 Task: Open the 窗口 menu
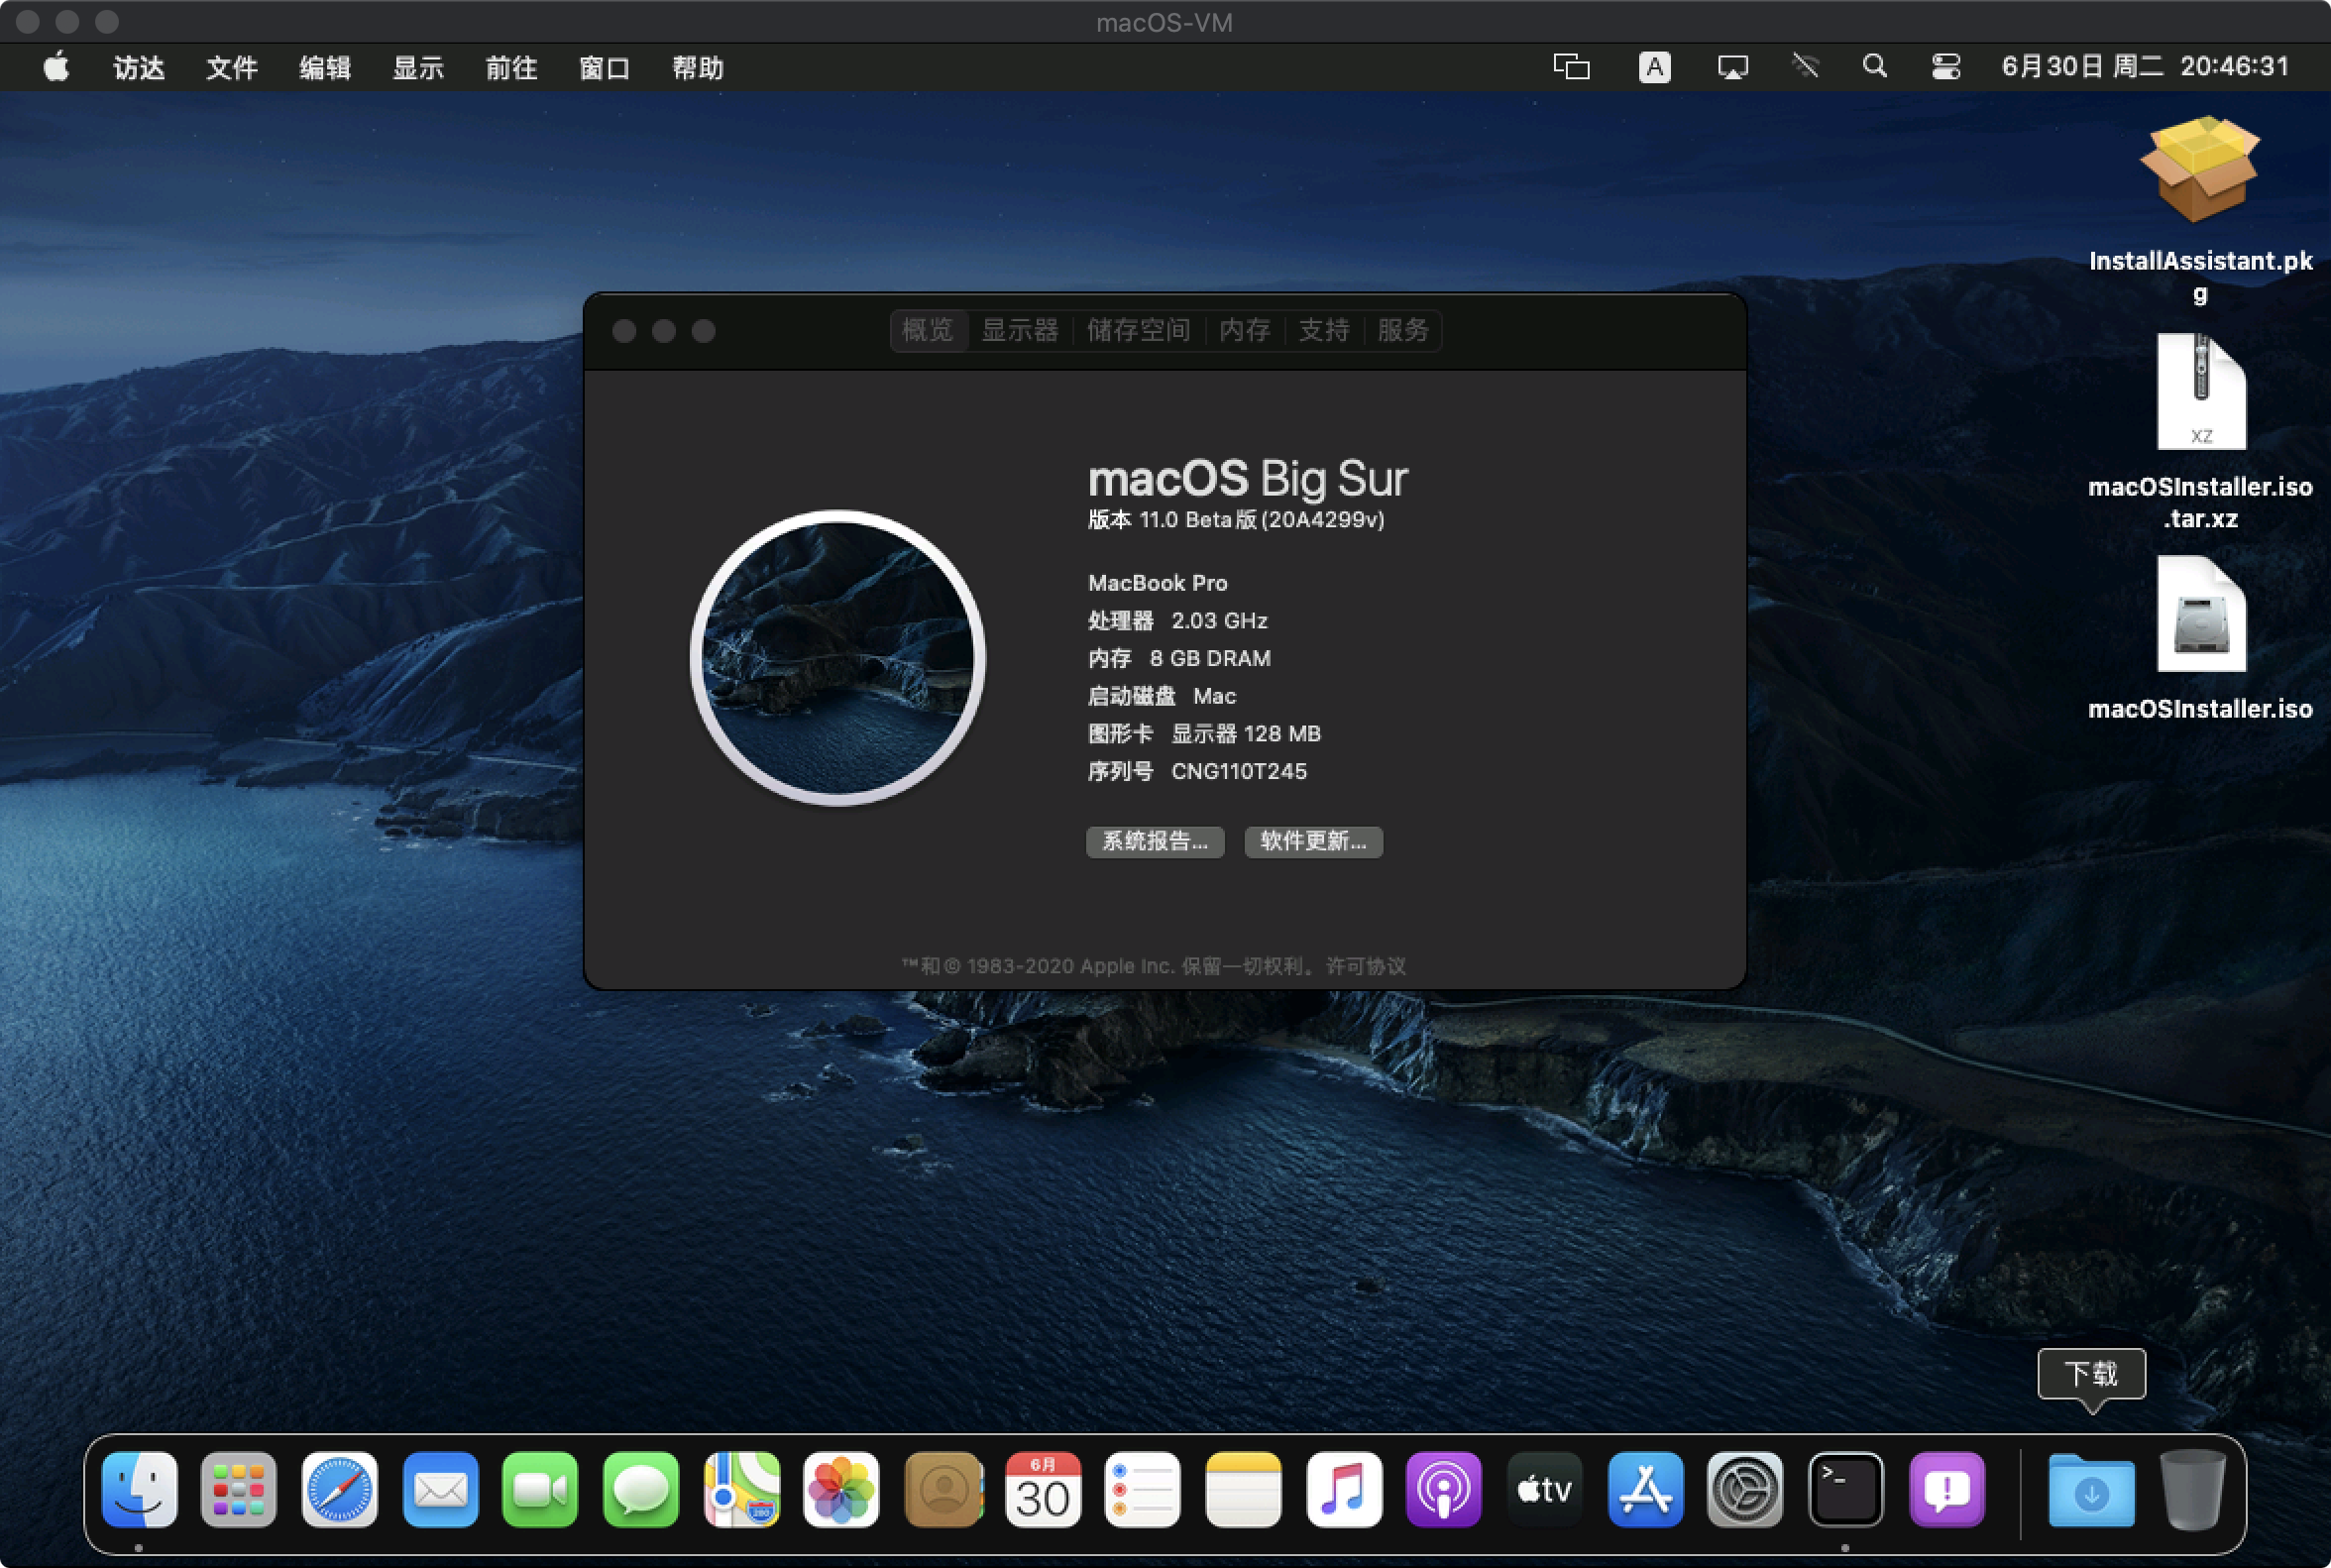coord(604,67)
